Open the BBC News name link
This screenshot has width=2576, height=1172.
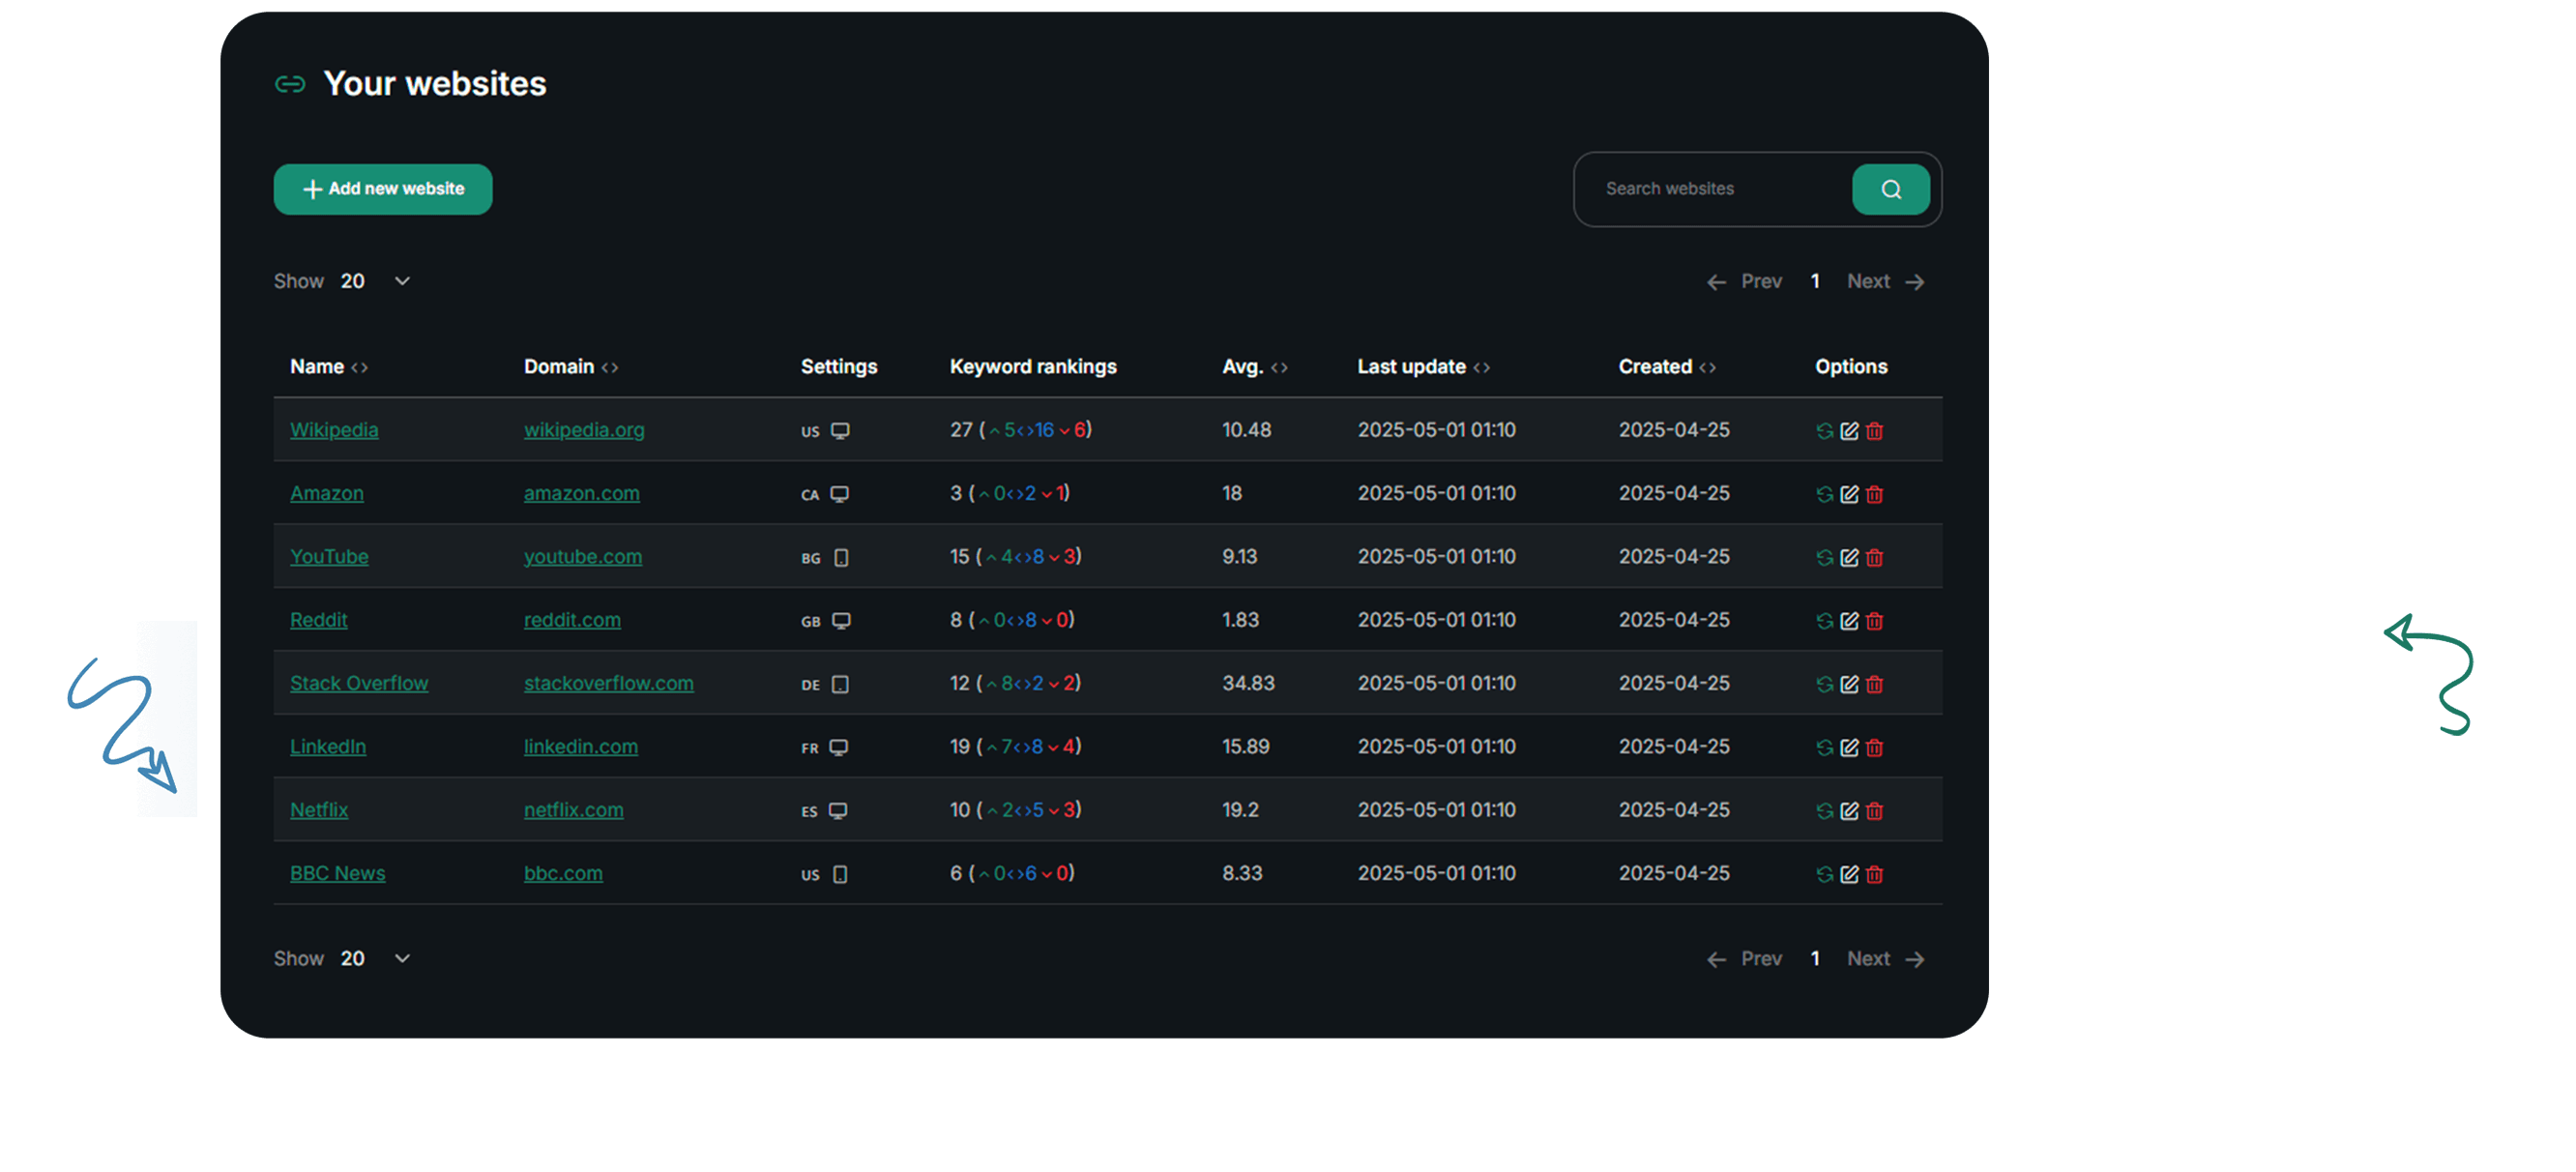click(x=338, y=873)
